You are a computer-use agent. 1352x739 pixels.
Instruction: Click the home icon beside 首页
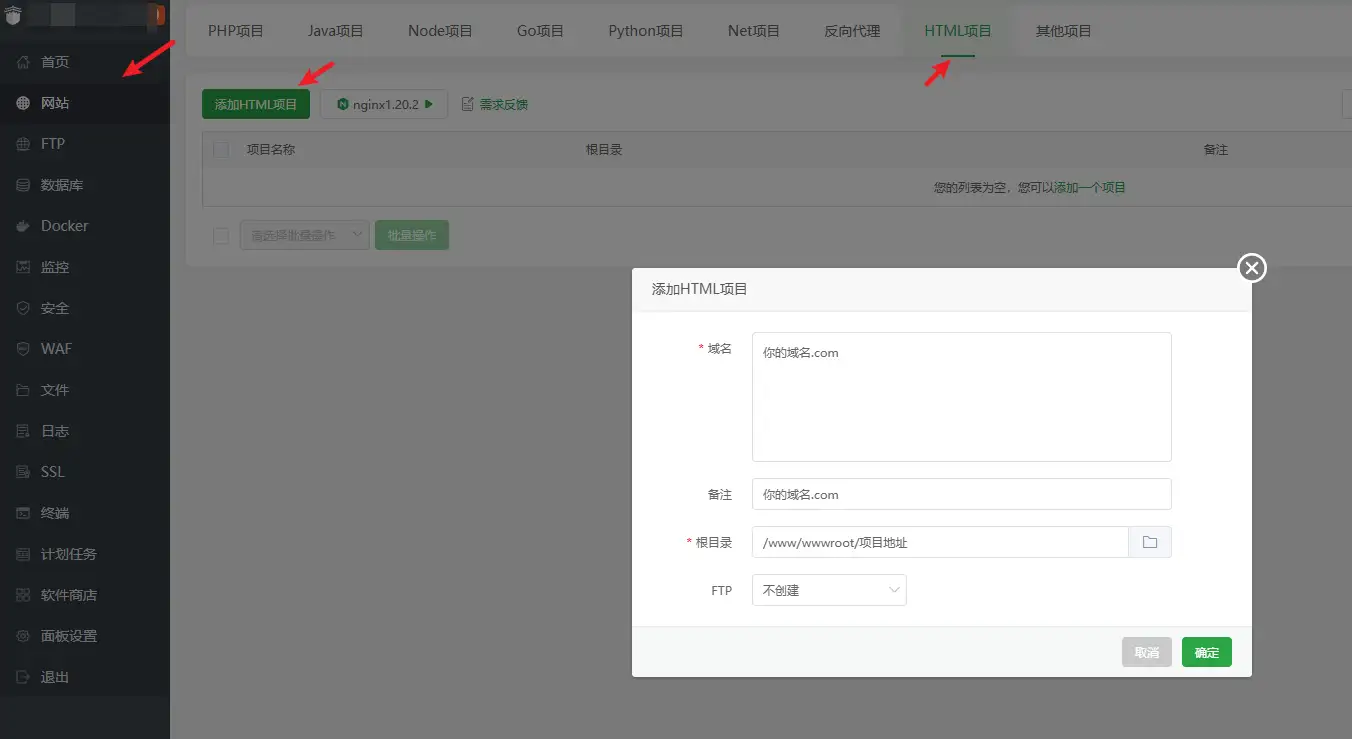[x=23, y=62]
